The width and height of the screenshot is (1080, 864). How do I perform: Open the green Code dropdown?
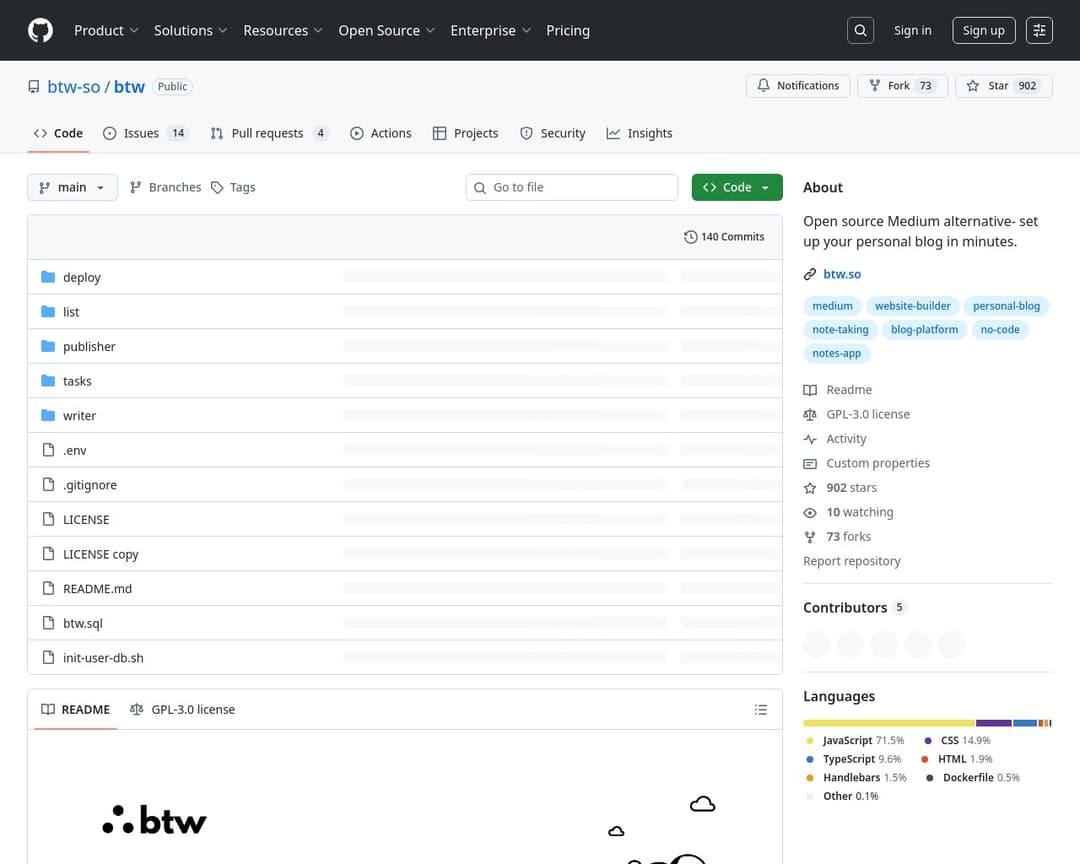736,187
